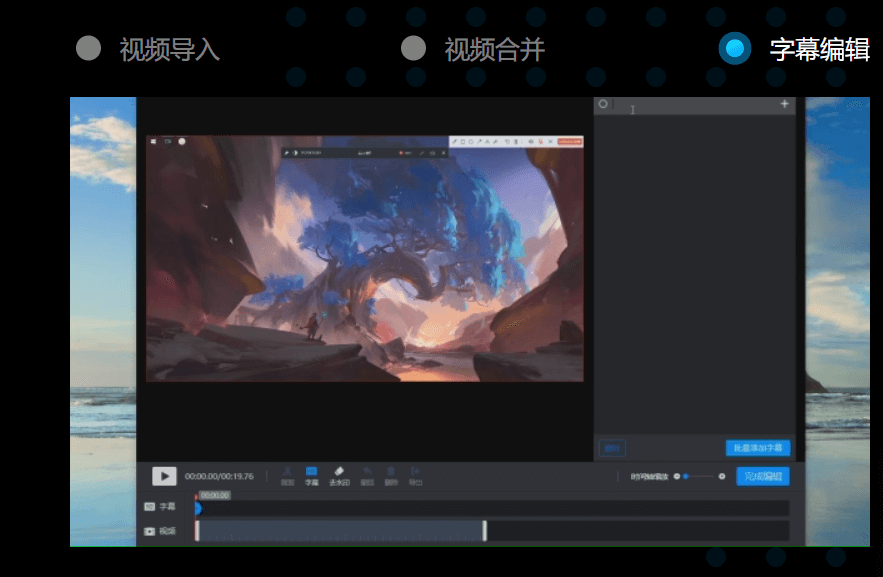883x577 pixels.
Task: Add a subtitle row with plus icon
Action: coord(784,104)
